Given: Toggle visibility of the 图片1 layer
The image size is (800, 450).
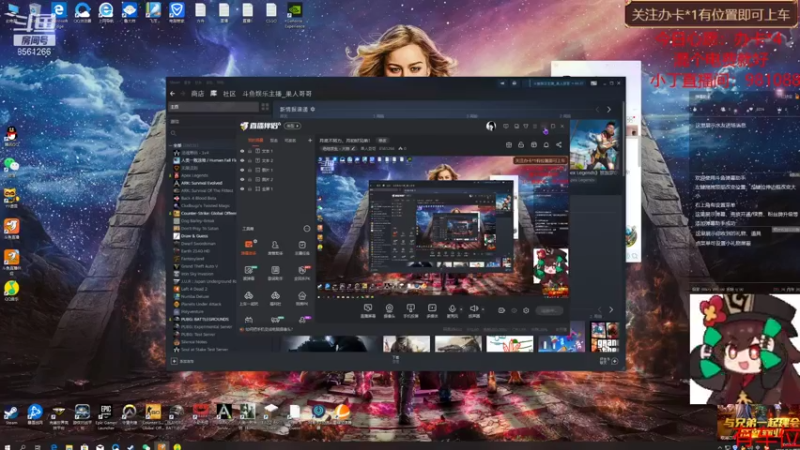Looking at the screenshot, I should point(242,170).
